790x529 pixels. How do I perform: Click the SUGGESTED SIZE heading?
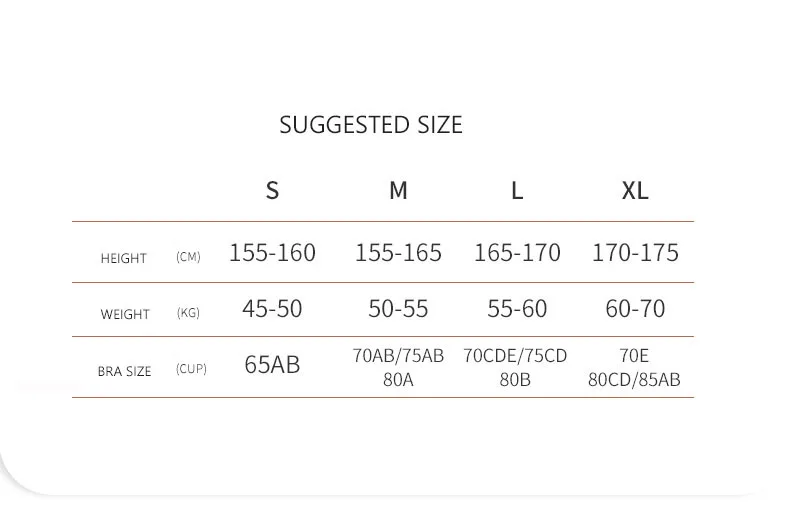[x=371, y=125]
